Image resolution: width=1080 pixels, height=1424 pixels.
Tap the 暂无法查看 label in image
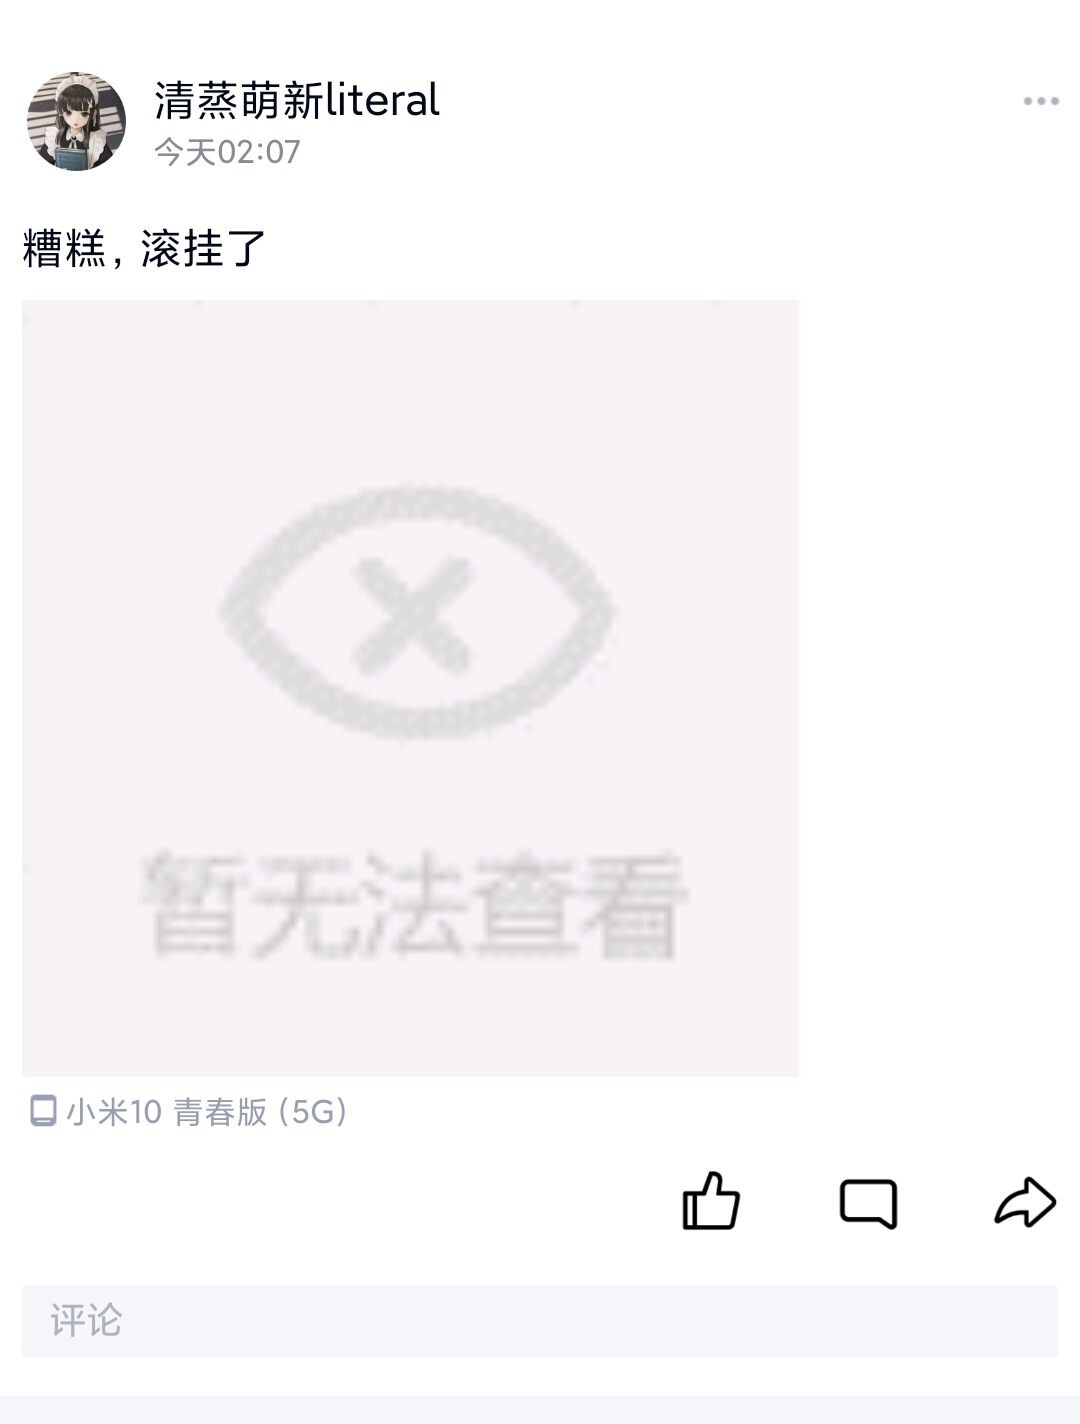(x=414, y=905)
